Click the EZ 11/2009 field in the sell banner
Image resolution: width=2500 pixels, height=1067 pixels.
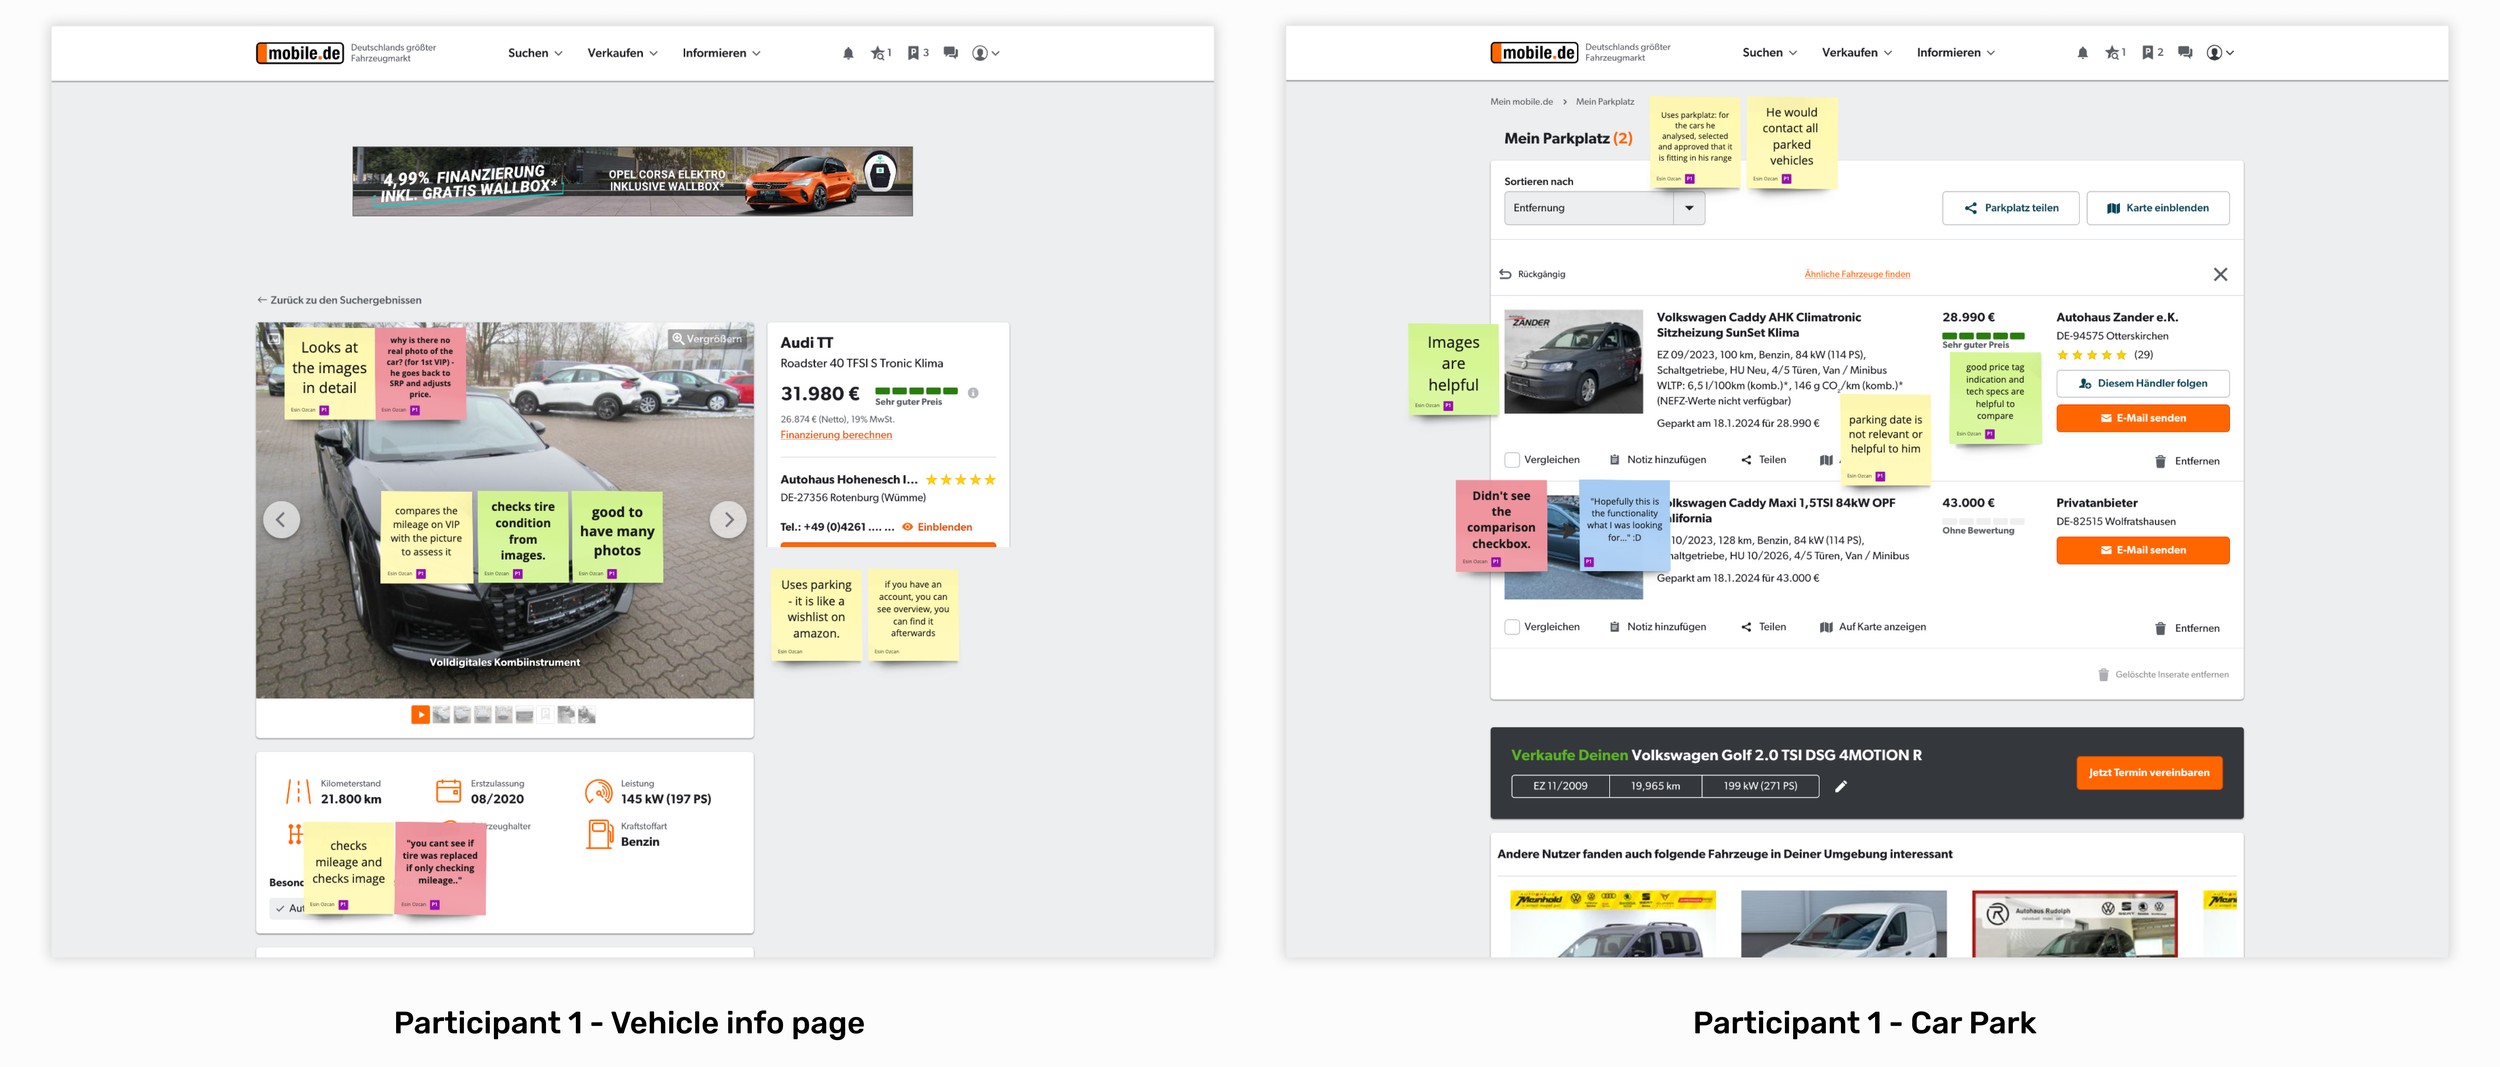(1560, 786)
